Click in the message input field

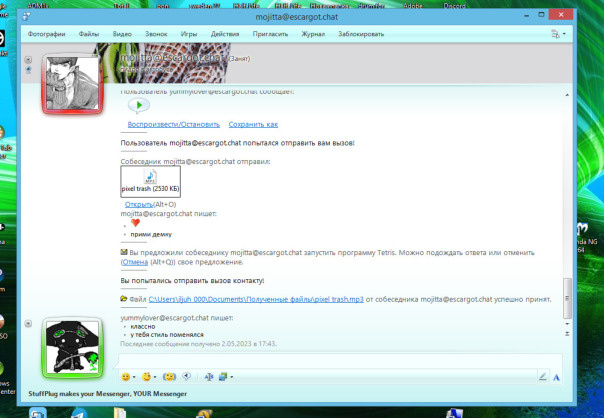point(341,361)
